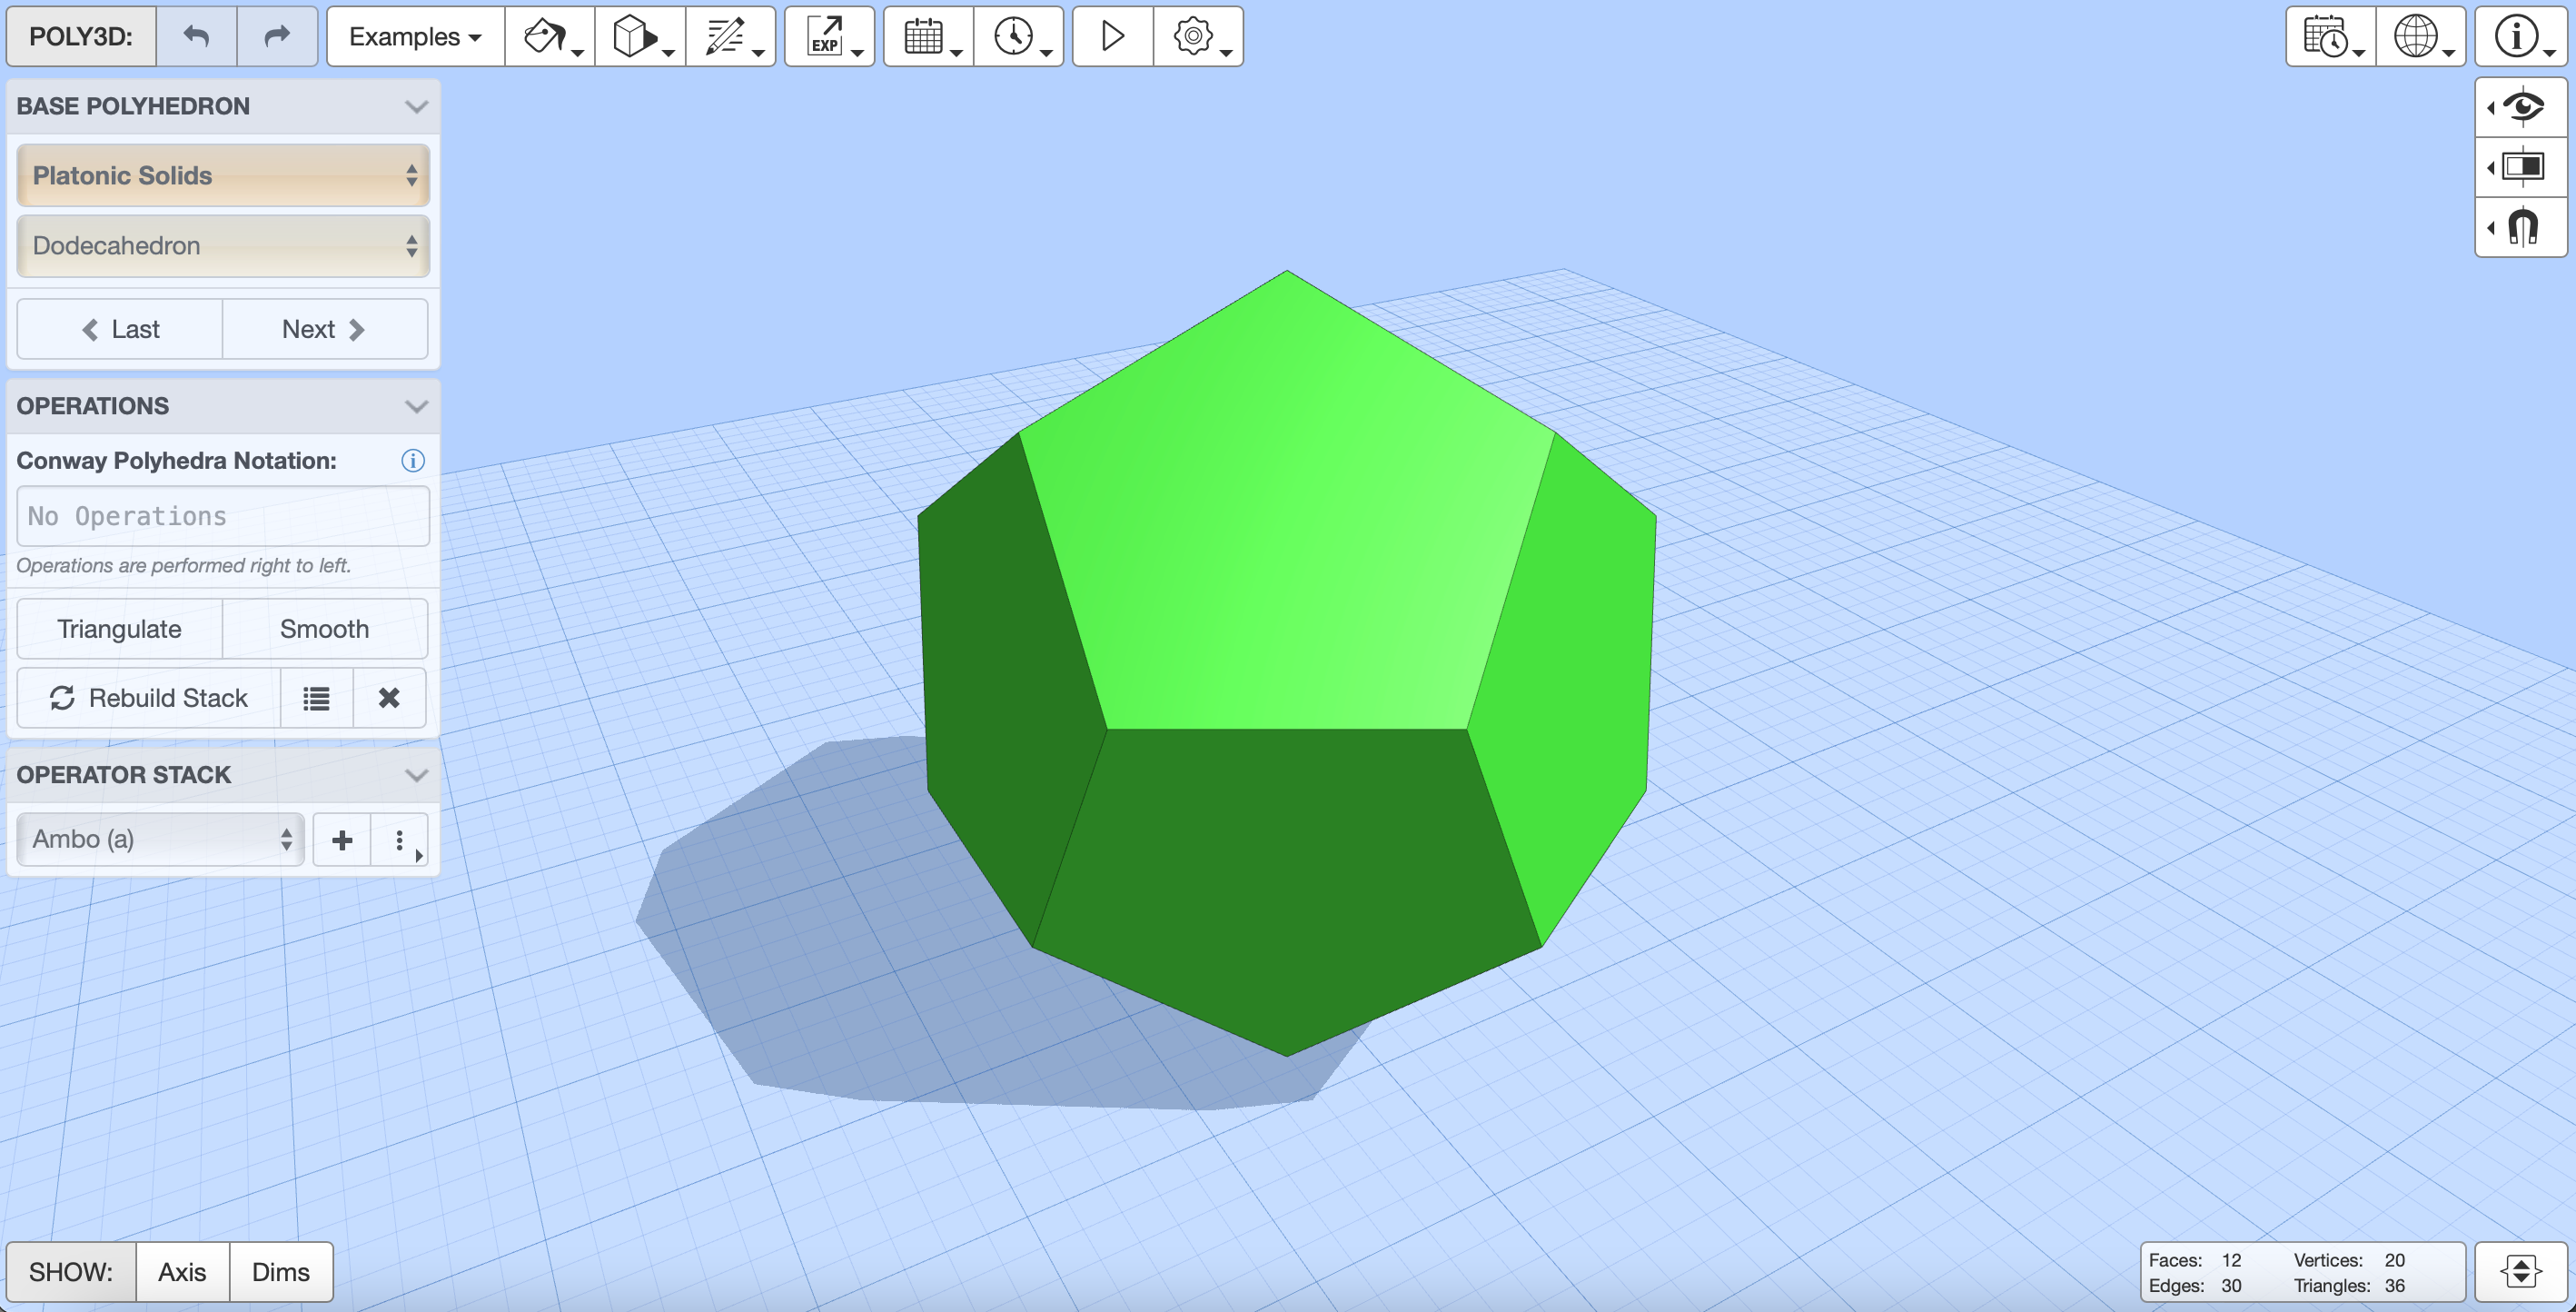Open the Examples menu
2576x1312 pixels.
point(416,37)
